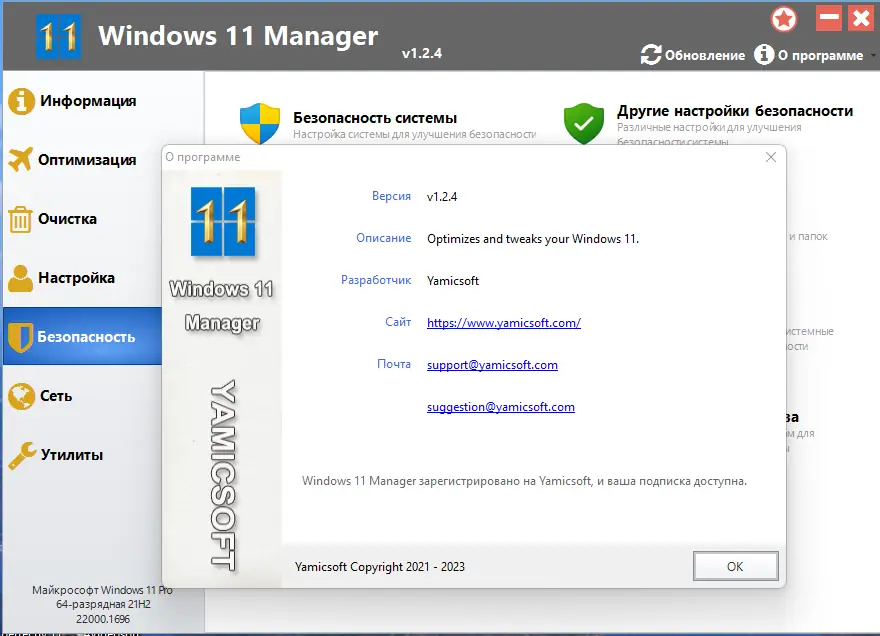The height and width of the screenshot is (636, 880).
Task: Close the О программе dialog
Action: tap(770, 157)
